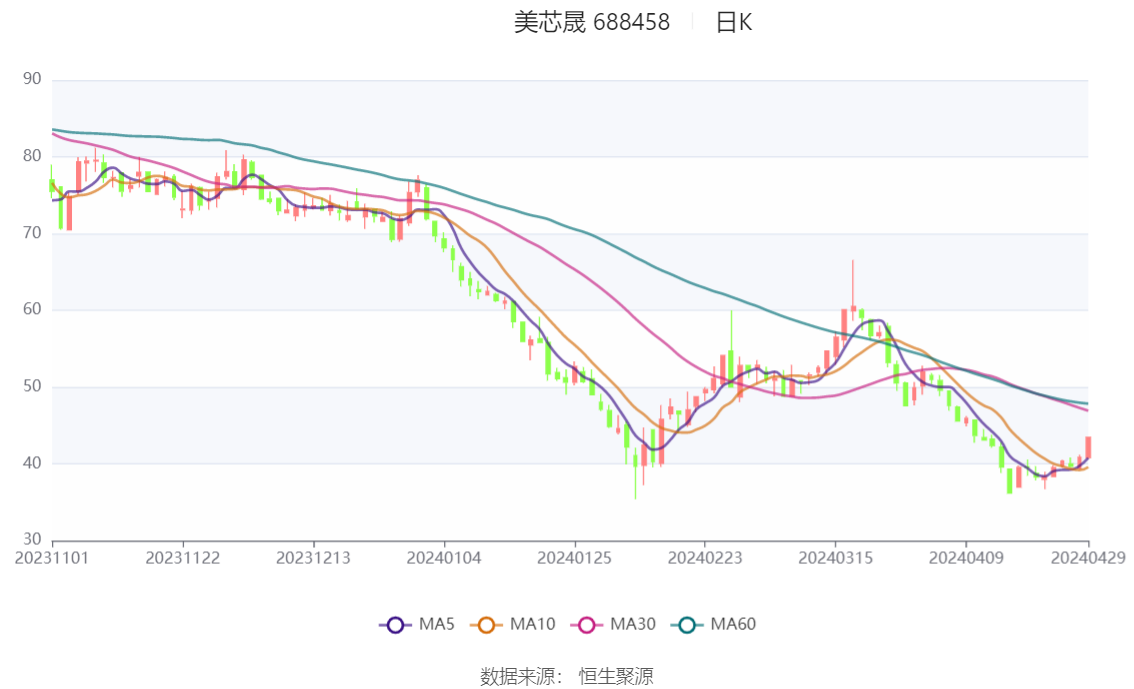Click y-axis value 50
The height and width of the screenshot is (689, 1134).
pos(32,386)
